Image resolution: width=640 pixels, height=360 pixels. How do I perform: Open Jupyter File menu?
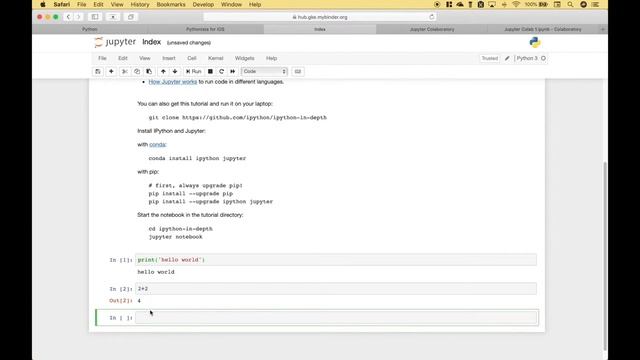pyautogui.click(x=102, y=58)
